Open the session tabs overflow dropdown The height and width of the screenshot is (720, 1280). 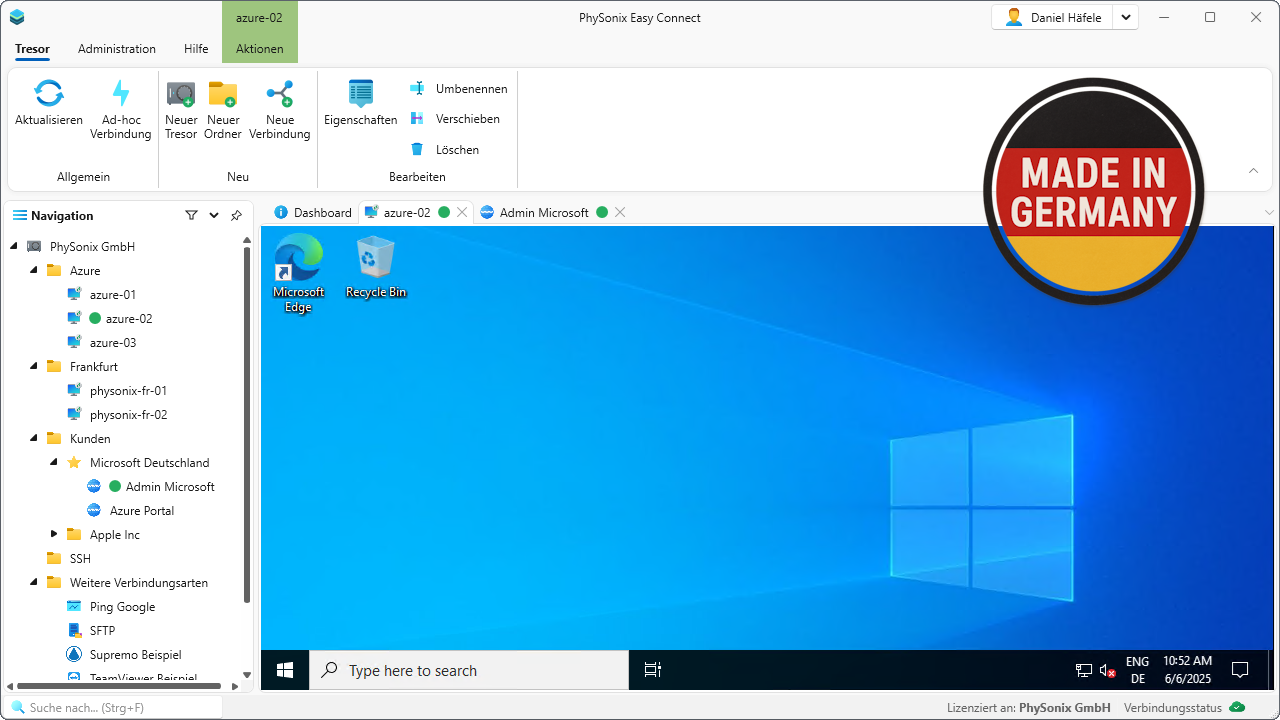coord(1269,212)
